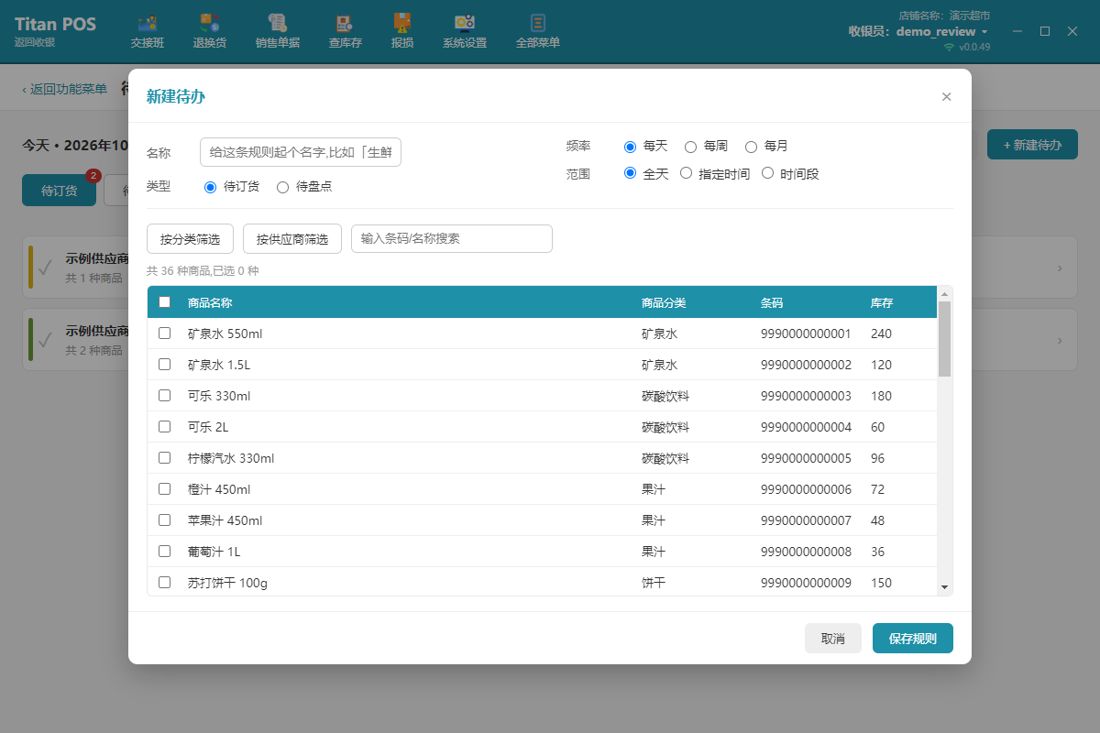
Task: Click the 按供应商筛选 filter button
Action: 292,239
